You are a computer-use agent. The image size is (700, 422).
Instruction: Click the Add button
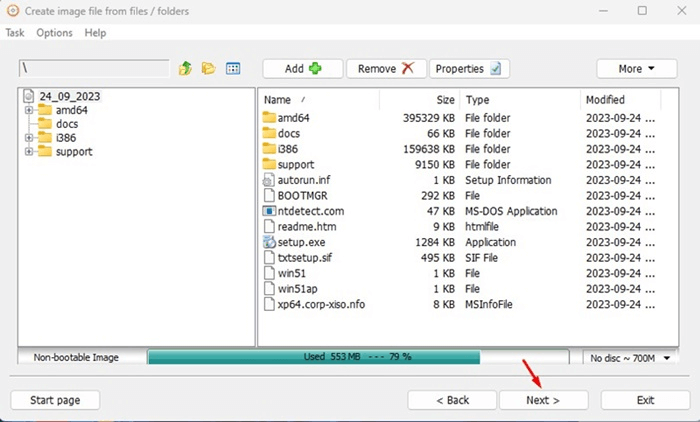[302, 69]
